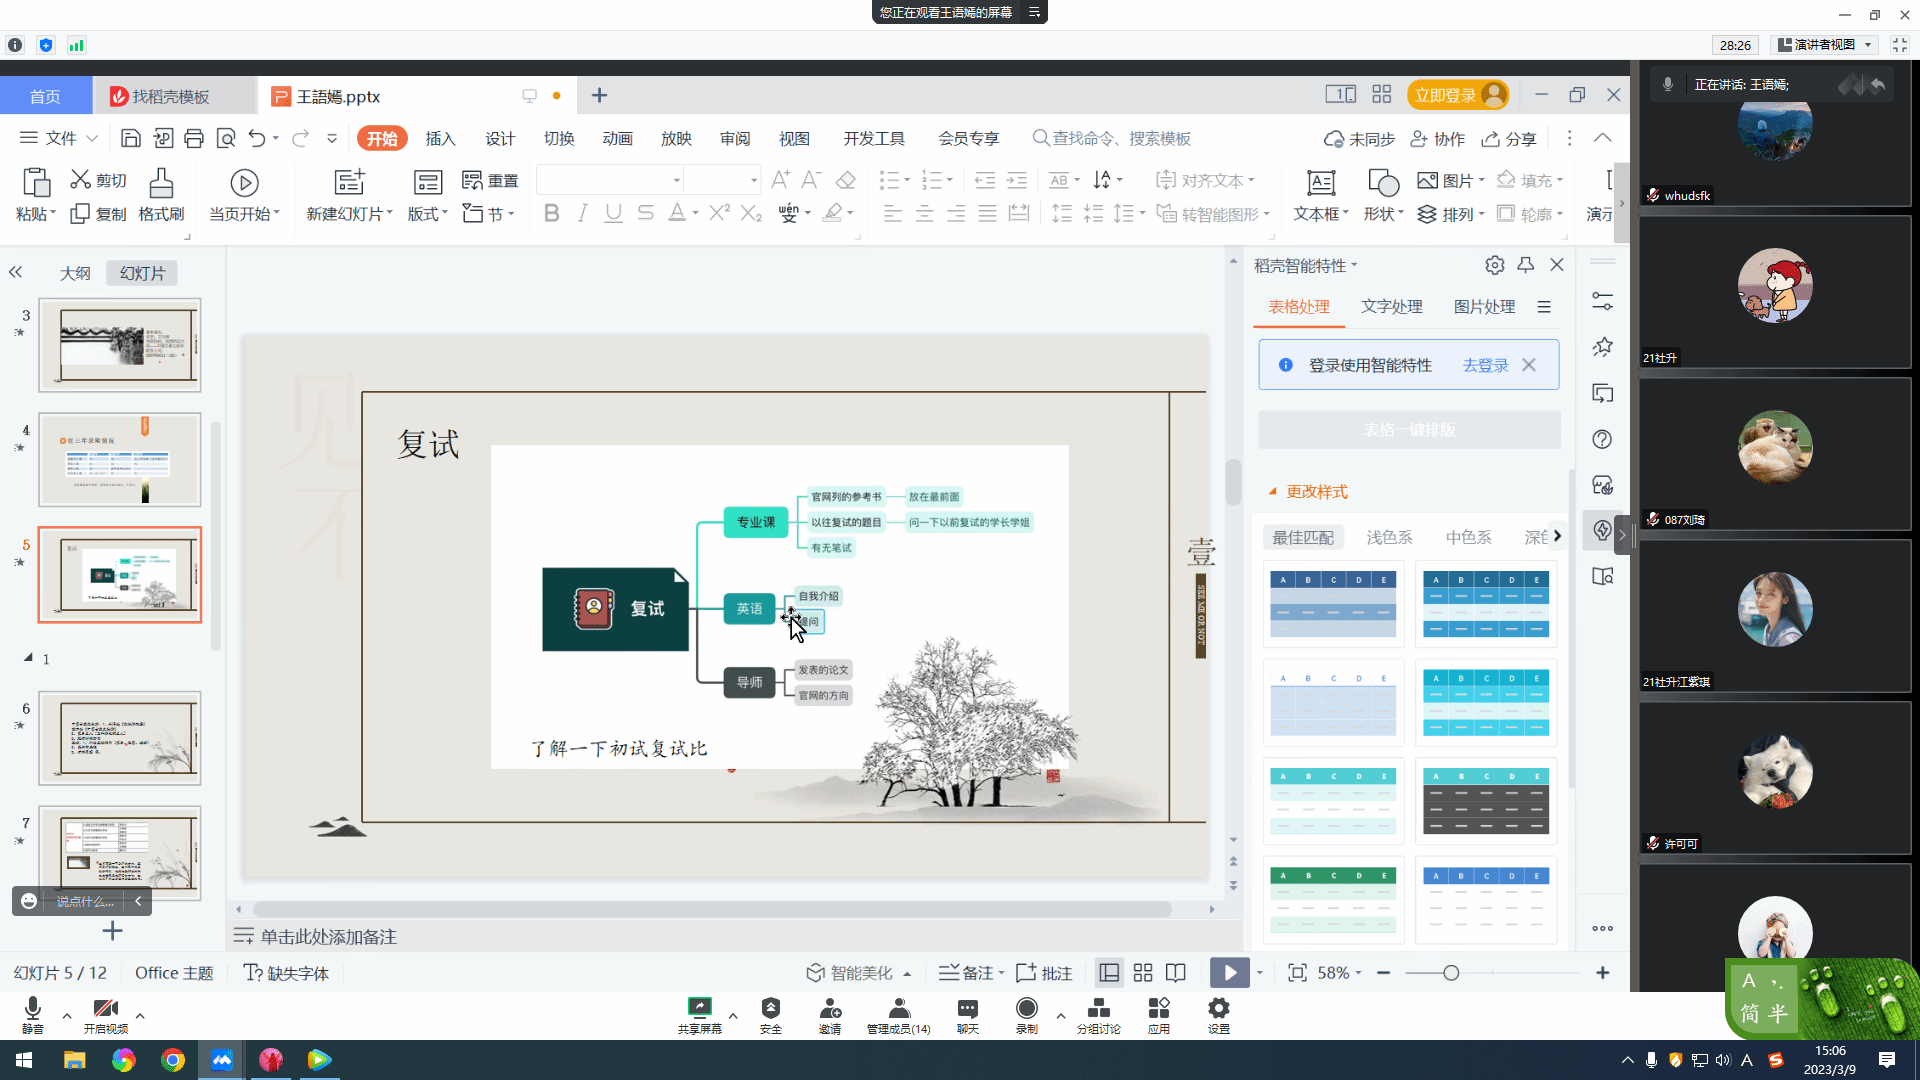Screen dimensions: 1920x1080
Task: Click the New Slide (新建幻灯片) icon
Action: (x=349, y=183)
